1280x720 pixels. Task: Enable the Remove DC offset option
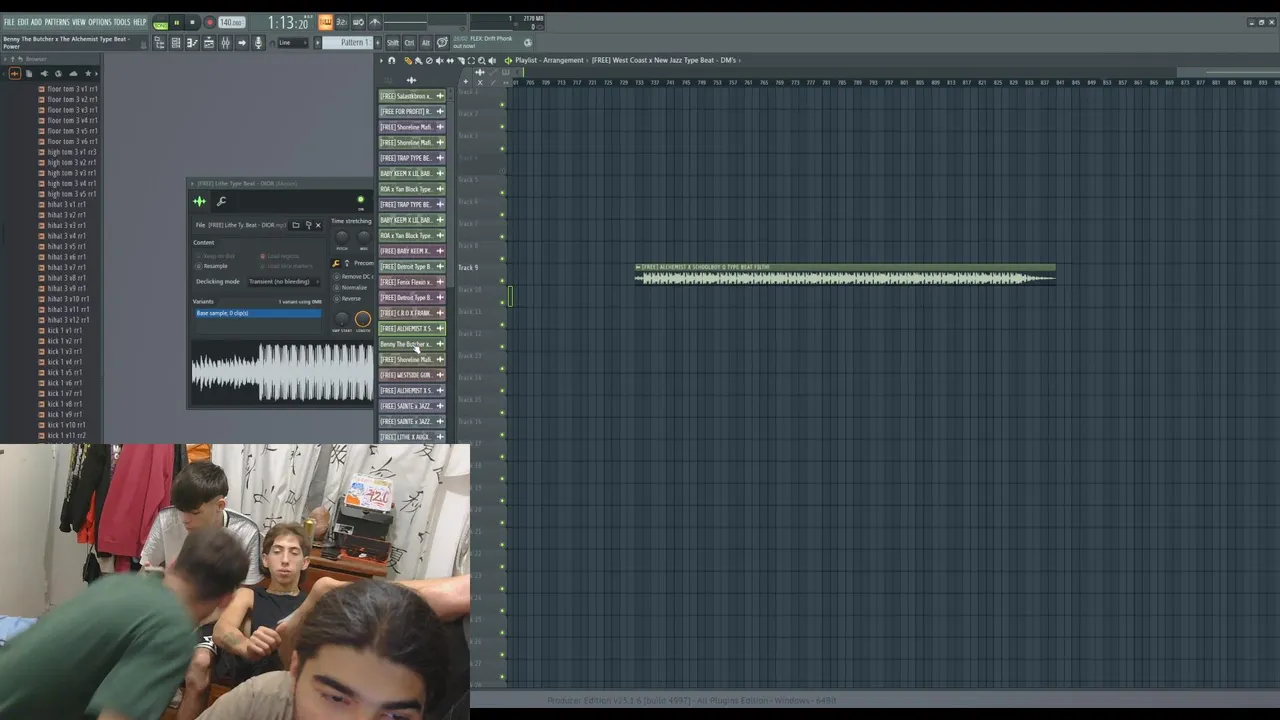coord(352,277)
